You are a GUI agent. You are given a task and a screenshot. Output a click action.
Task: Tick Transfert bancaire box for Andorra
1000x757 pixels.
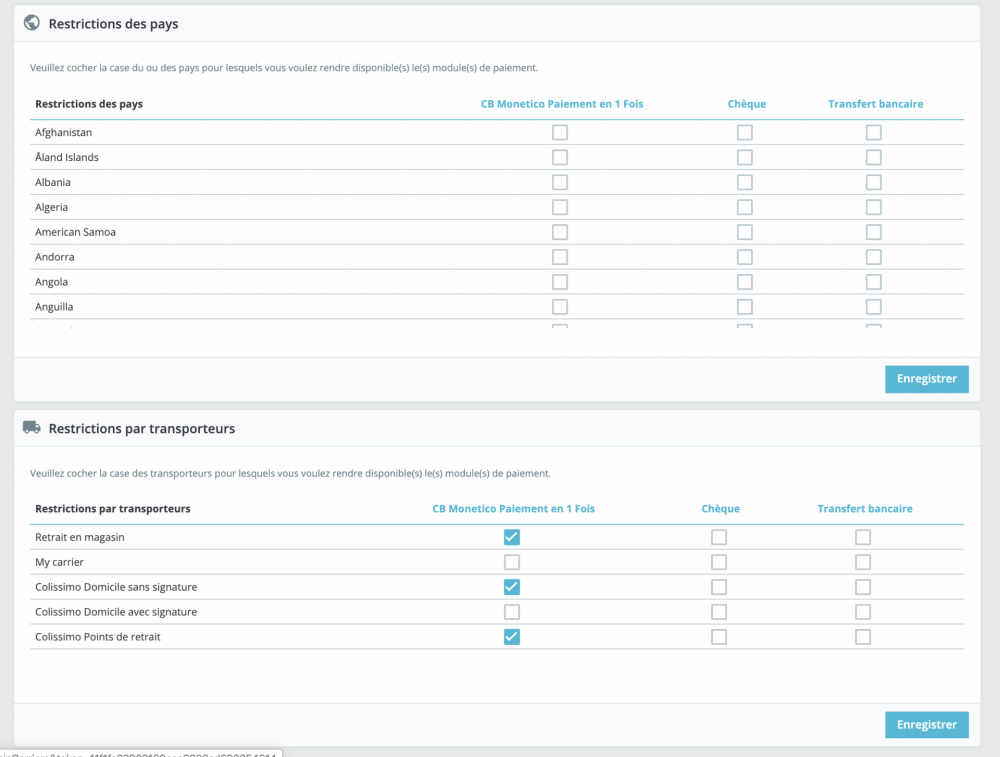(874, 257)
